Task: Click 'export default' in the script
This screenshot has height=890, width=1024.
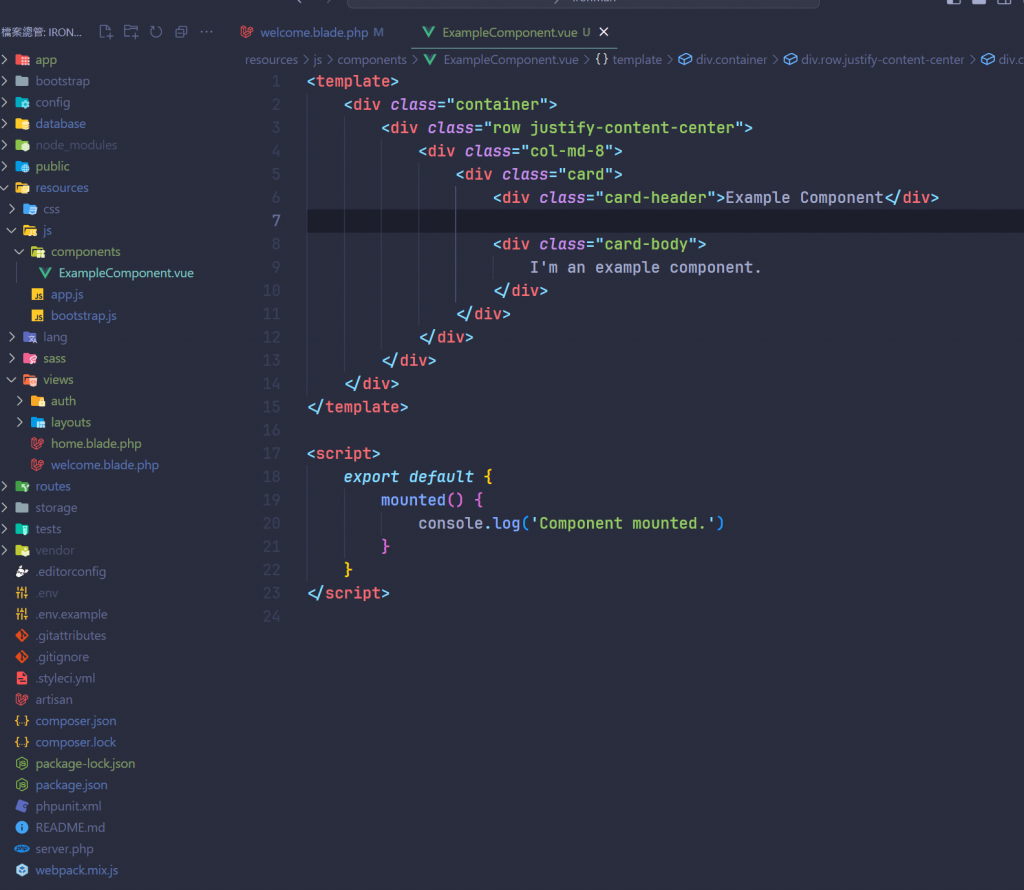Action: click(408, 477)
